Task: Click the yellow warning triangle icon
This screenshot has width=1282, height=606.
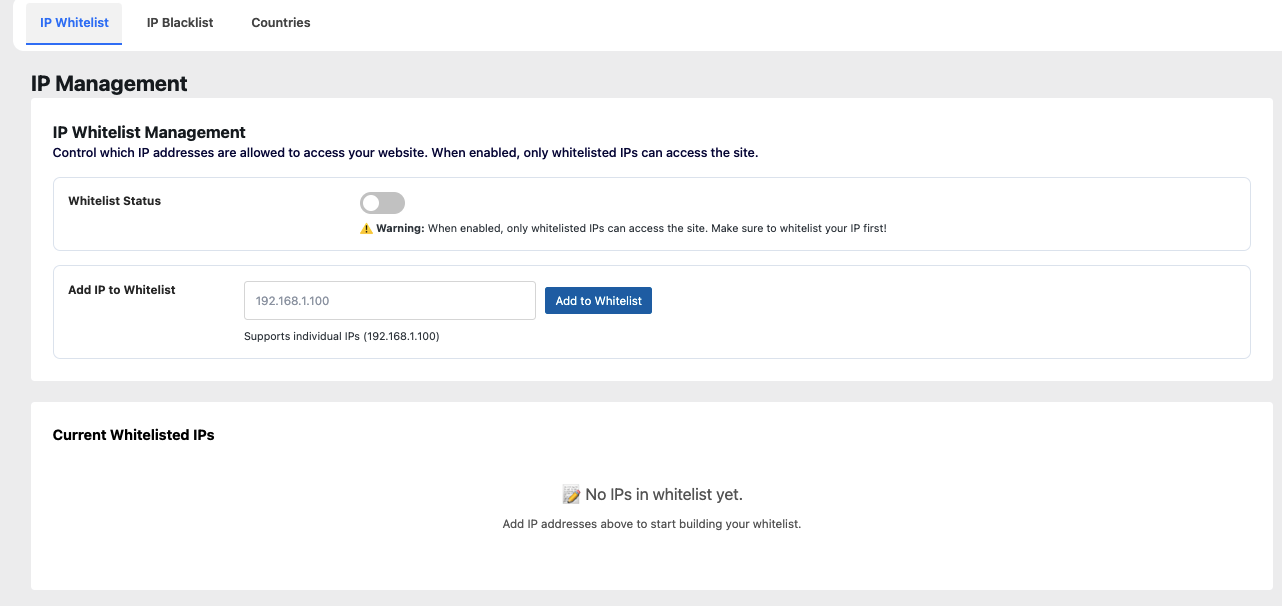Action: pos(366,229)
